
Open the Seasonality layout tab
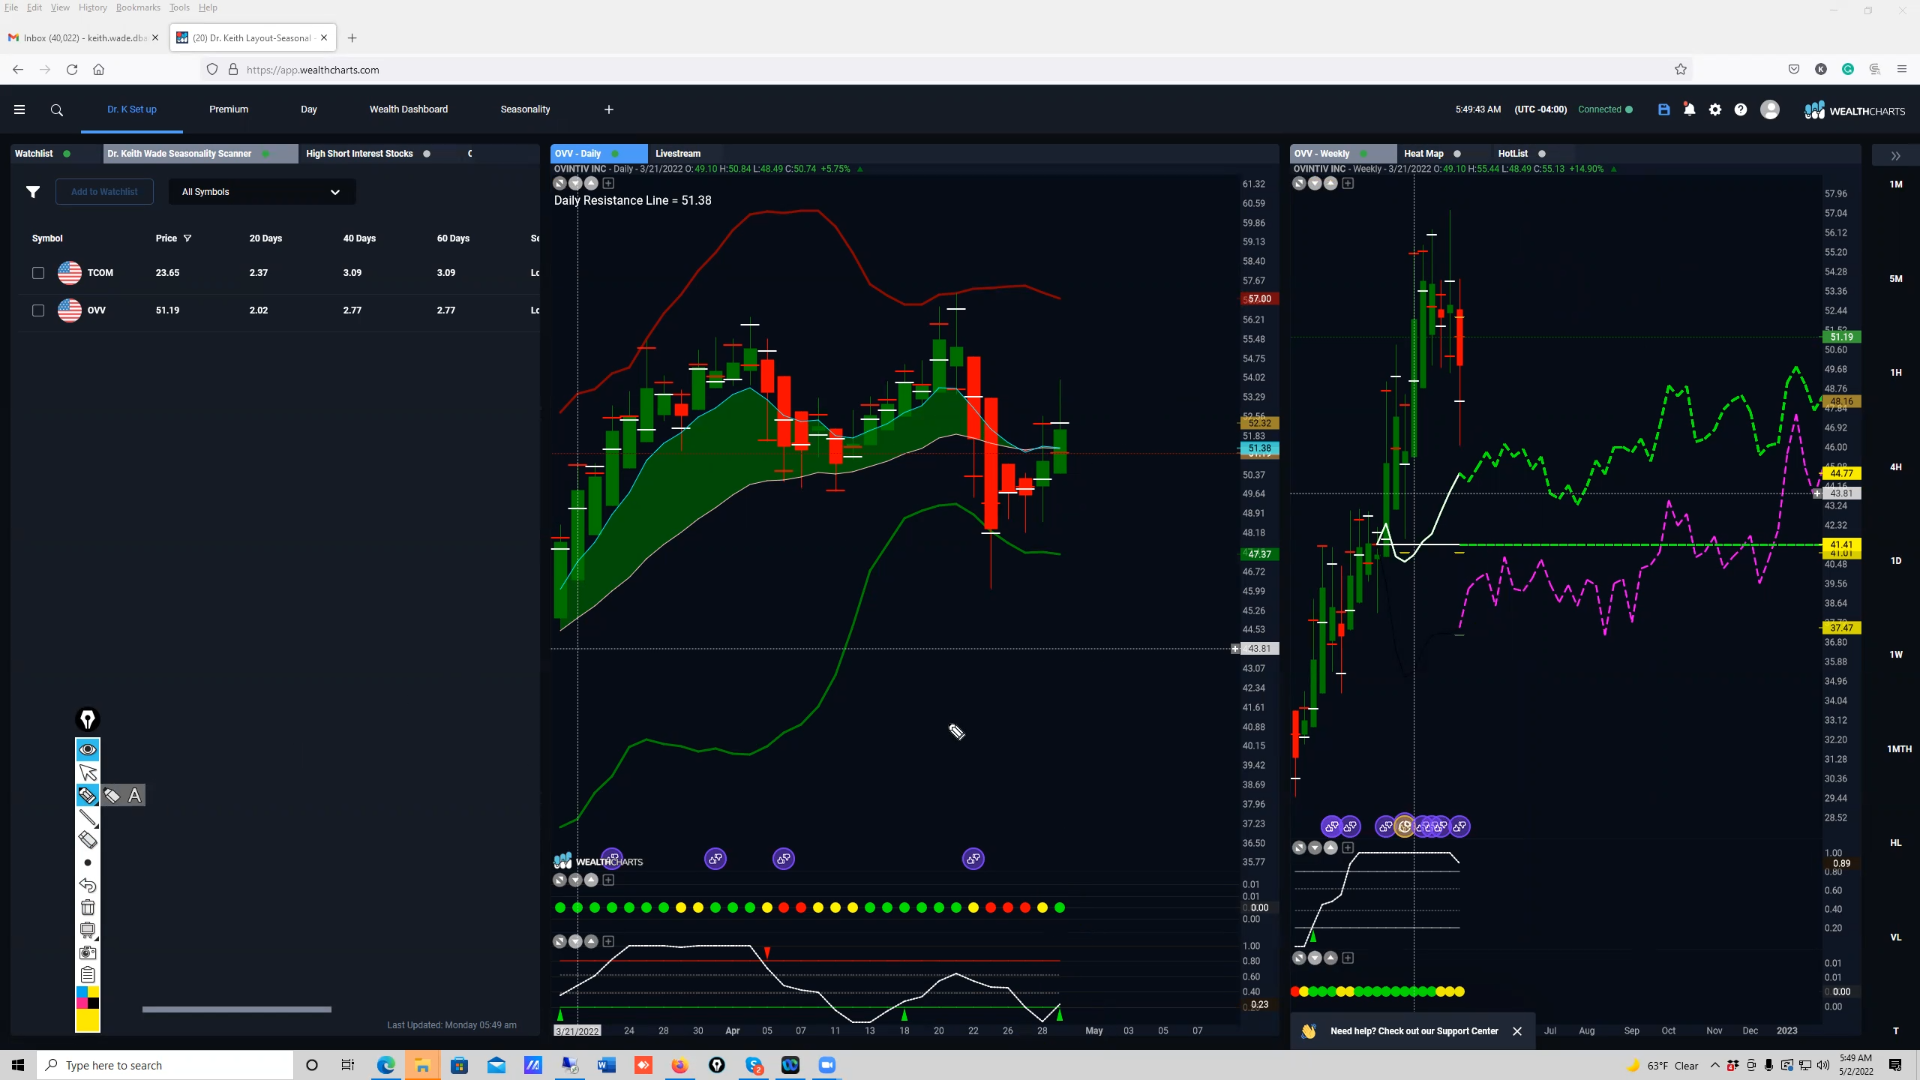click(x=526, y=110)
